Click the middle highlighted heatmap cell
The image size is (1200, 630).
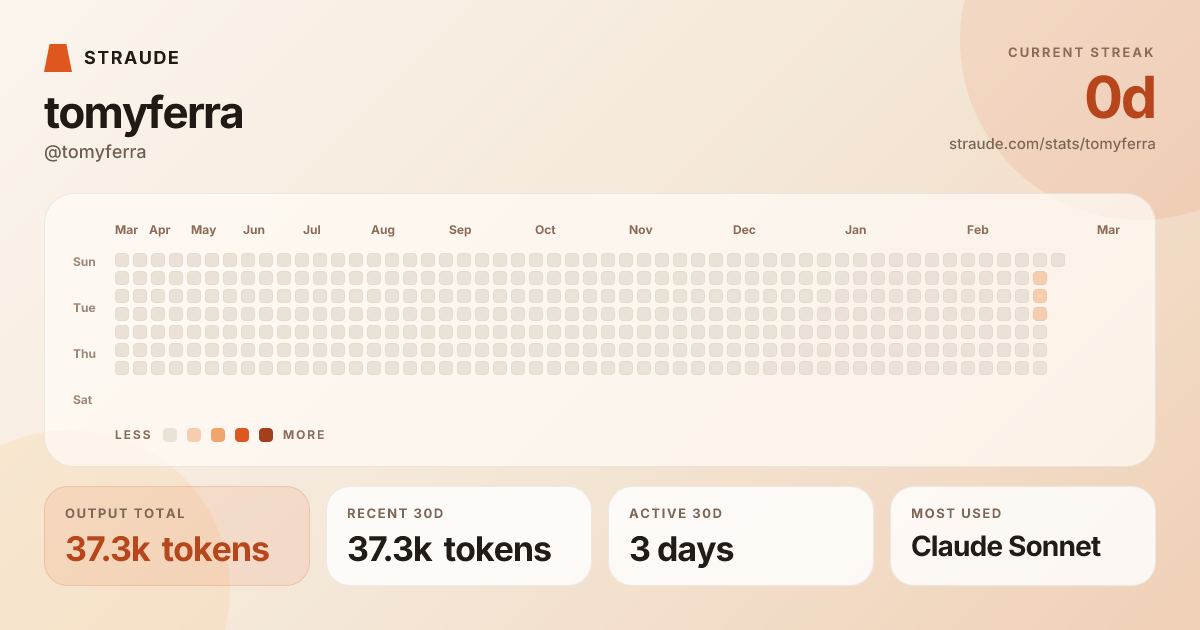point(1040,296)
